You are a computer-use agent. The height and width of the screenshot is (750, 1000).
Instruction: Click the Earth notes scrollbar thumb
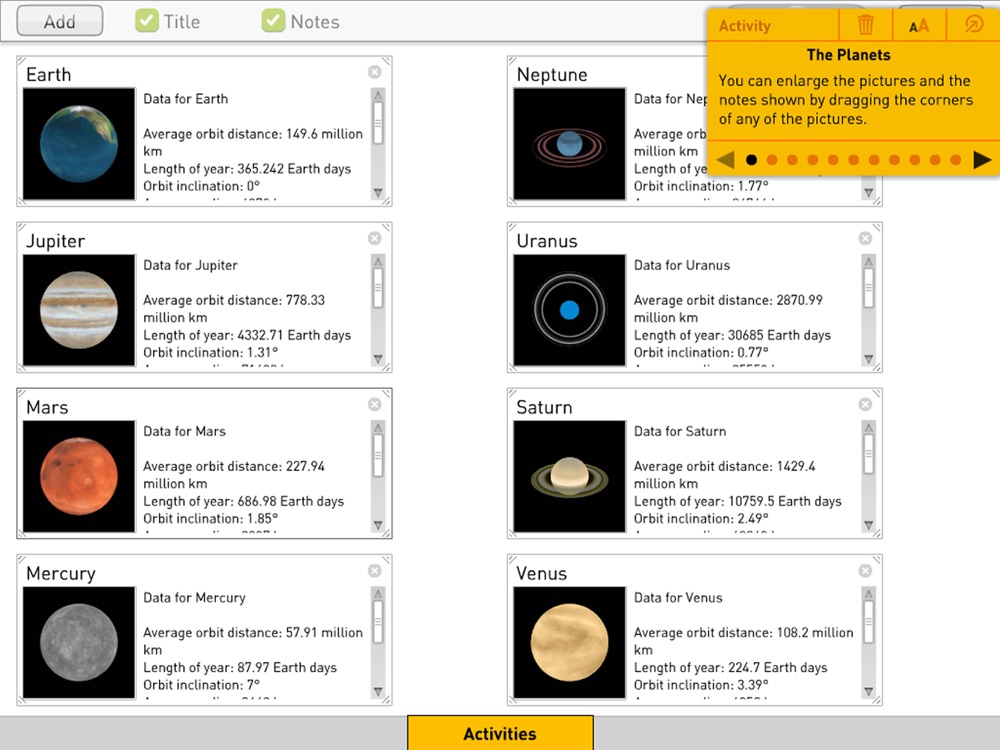pyautogui.click(x=378, y=123)
